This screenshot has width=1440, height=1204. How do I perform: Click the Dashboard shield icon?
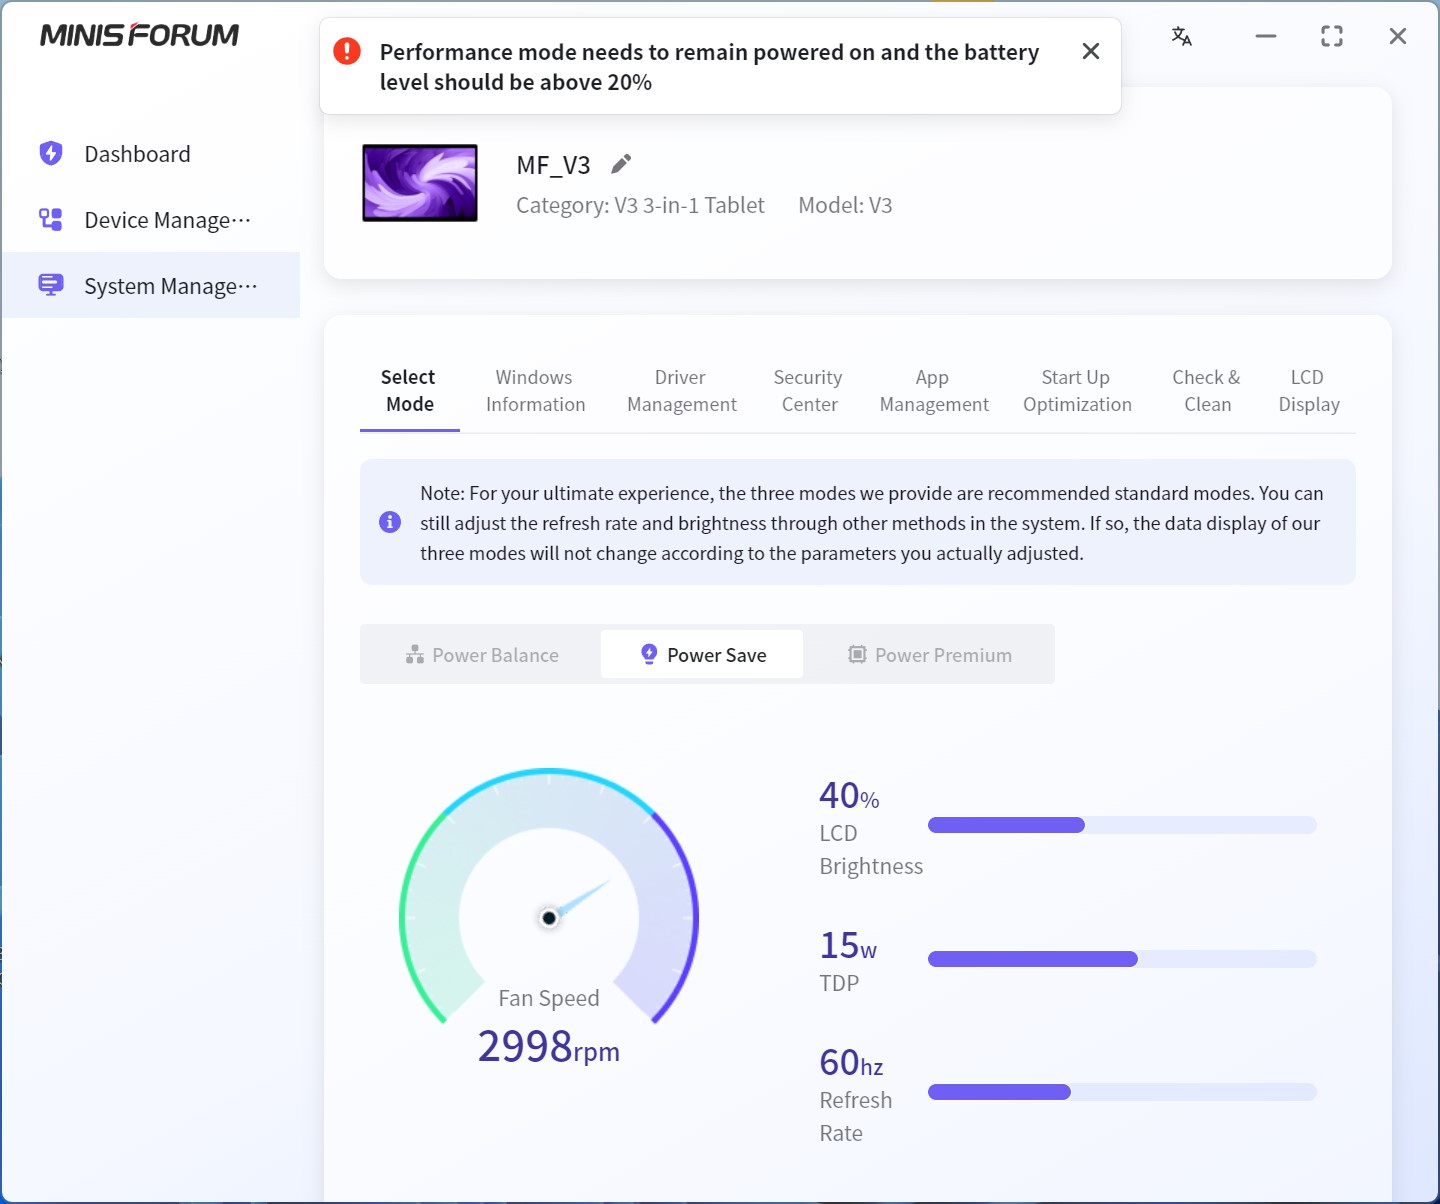pyautogui.click(x=51, y=154)
